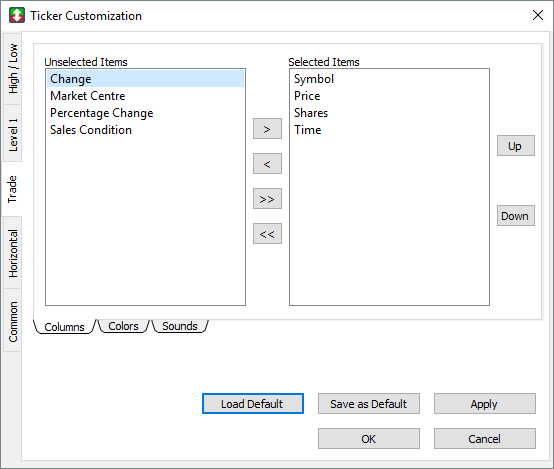Apply the ticker settings
The image size is (554, 469).
485,404
